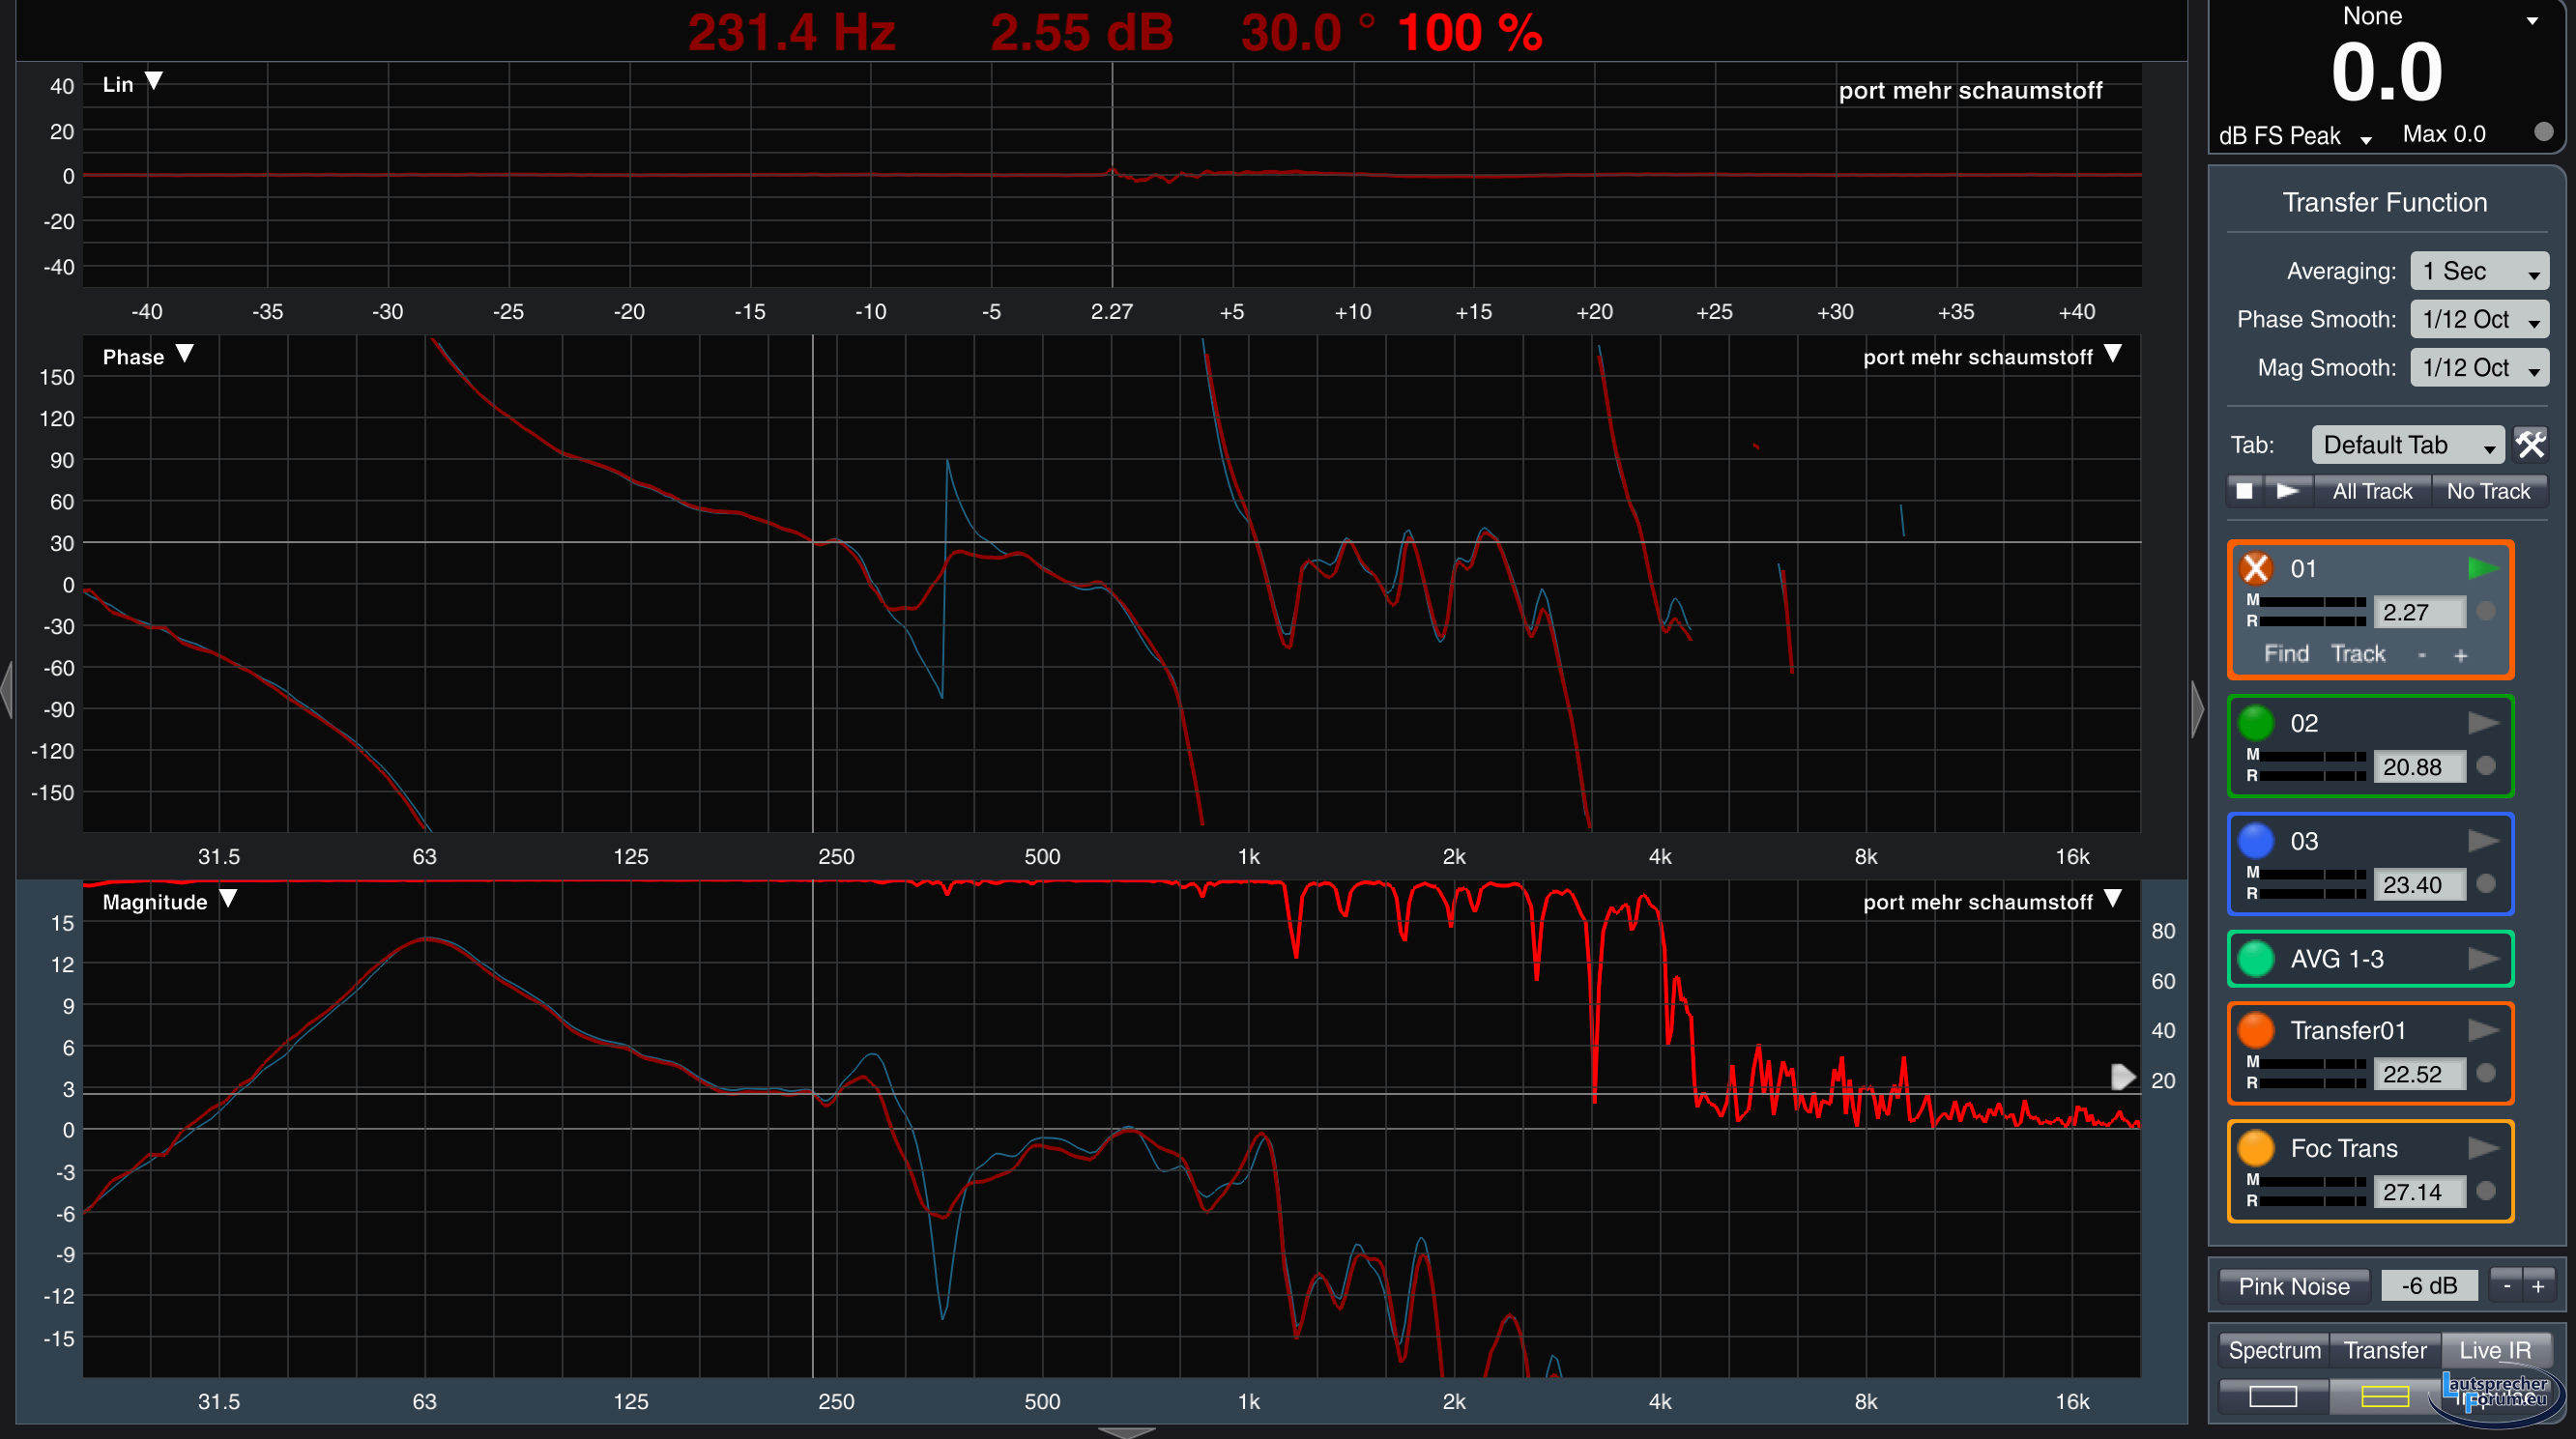Switch to the Transfer mode tab
This screenshot has width=2576, height=1439.
point(2385,1350)
